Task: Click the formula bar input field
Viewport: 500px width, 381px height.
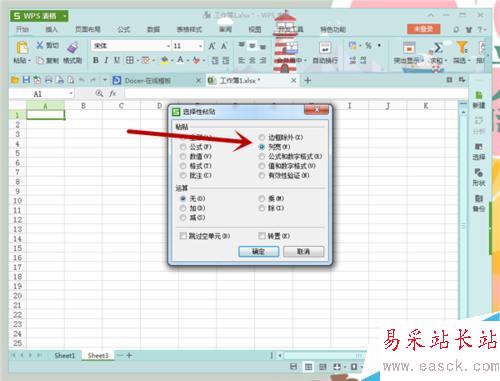Action: (295, 93)
